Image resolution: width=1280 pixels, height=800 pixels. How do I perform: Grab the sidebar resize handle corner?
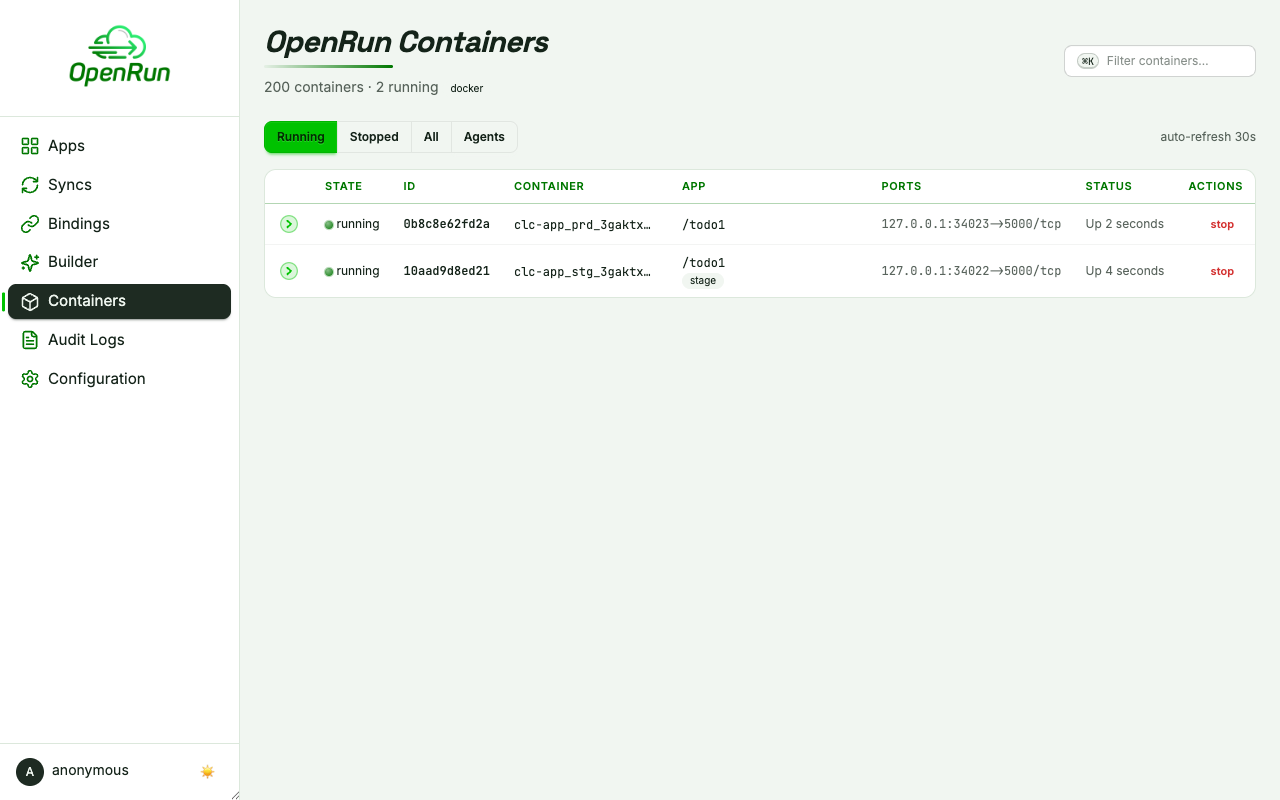(235, 795)
